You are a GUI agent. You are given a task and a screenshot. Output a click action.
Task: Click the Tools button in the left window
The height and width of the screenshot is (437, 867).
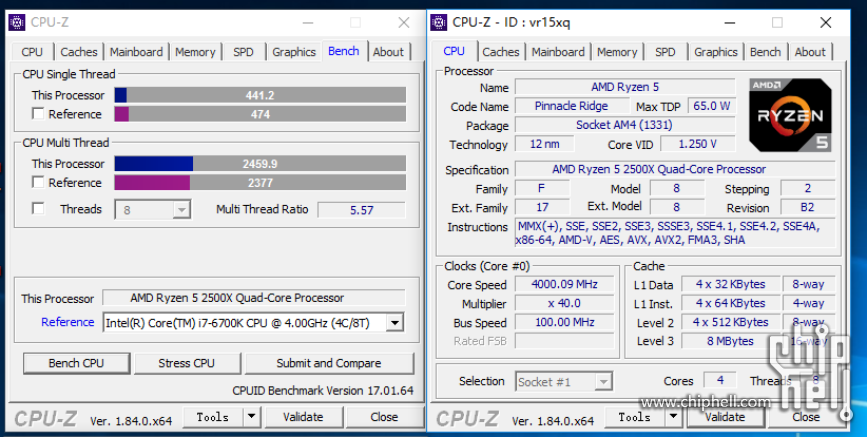click(x=213, y=417)
